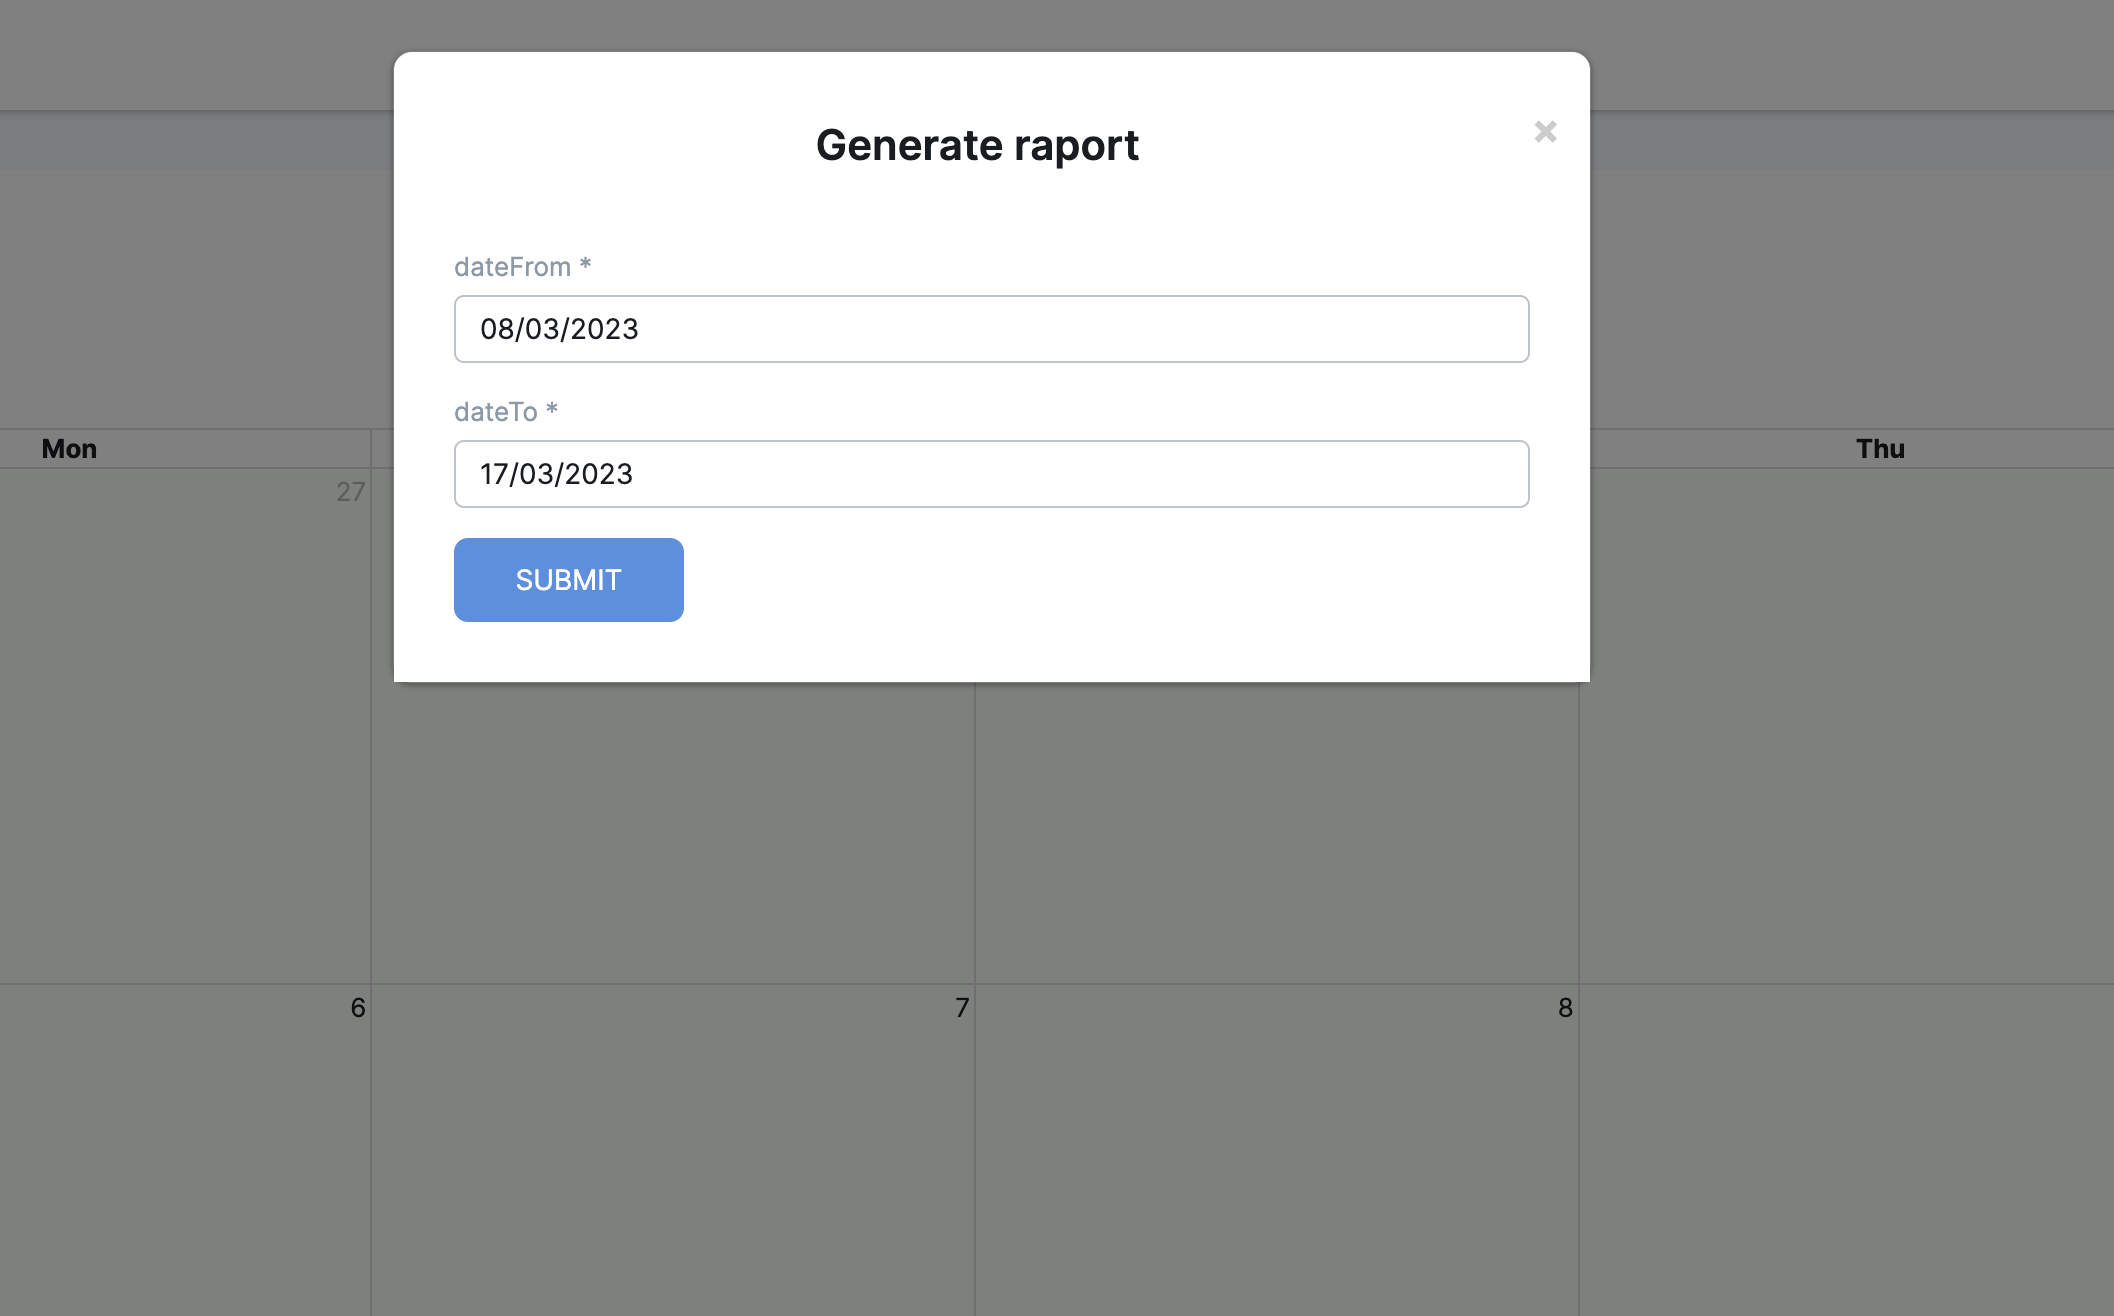Click the dateTo date input field

990,474
